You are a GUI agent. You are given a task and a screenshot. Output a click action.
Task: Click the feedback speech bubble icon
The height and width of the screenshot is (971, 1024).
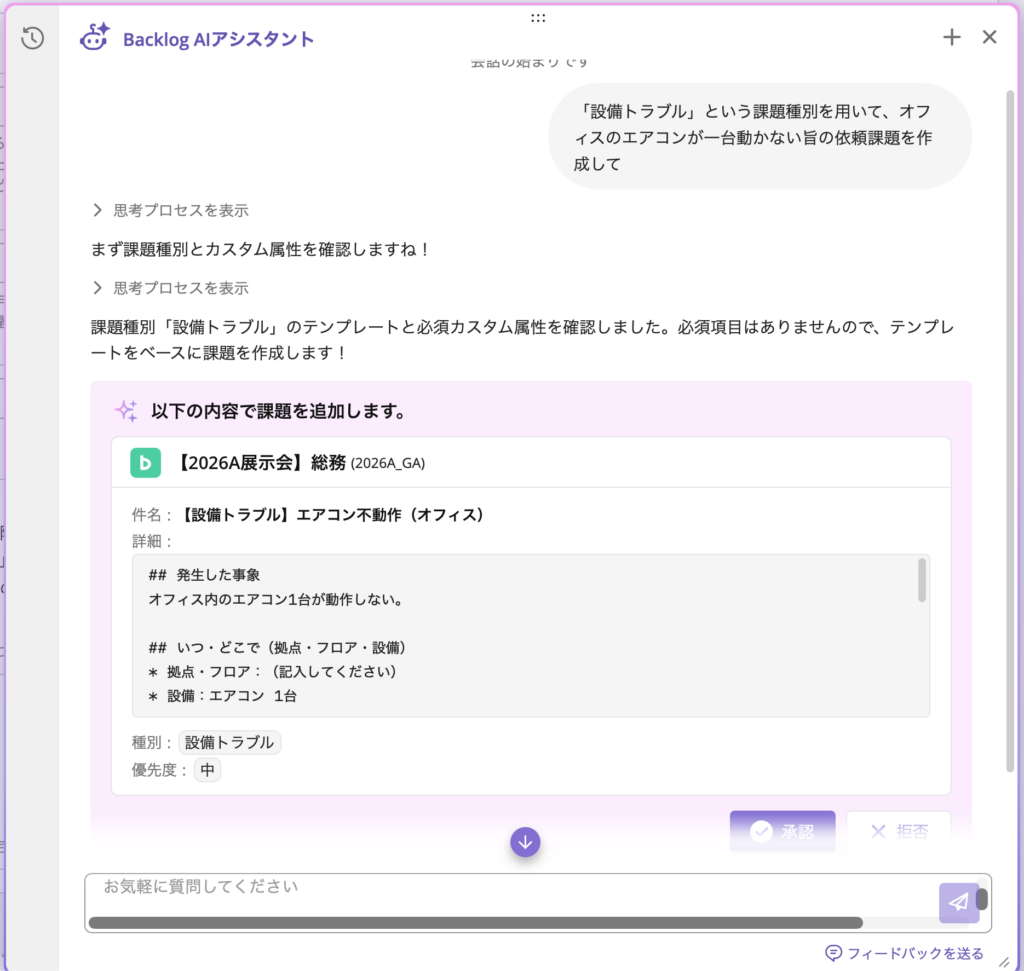[833, 953]
